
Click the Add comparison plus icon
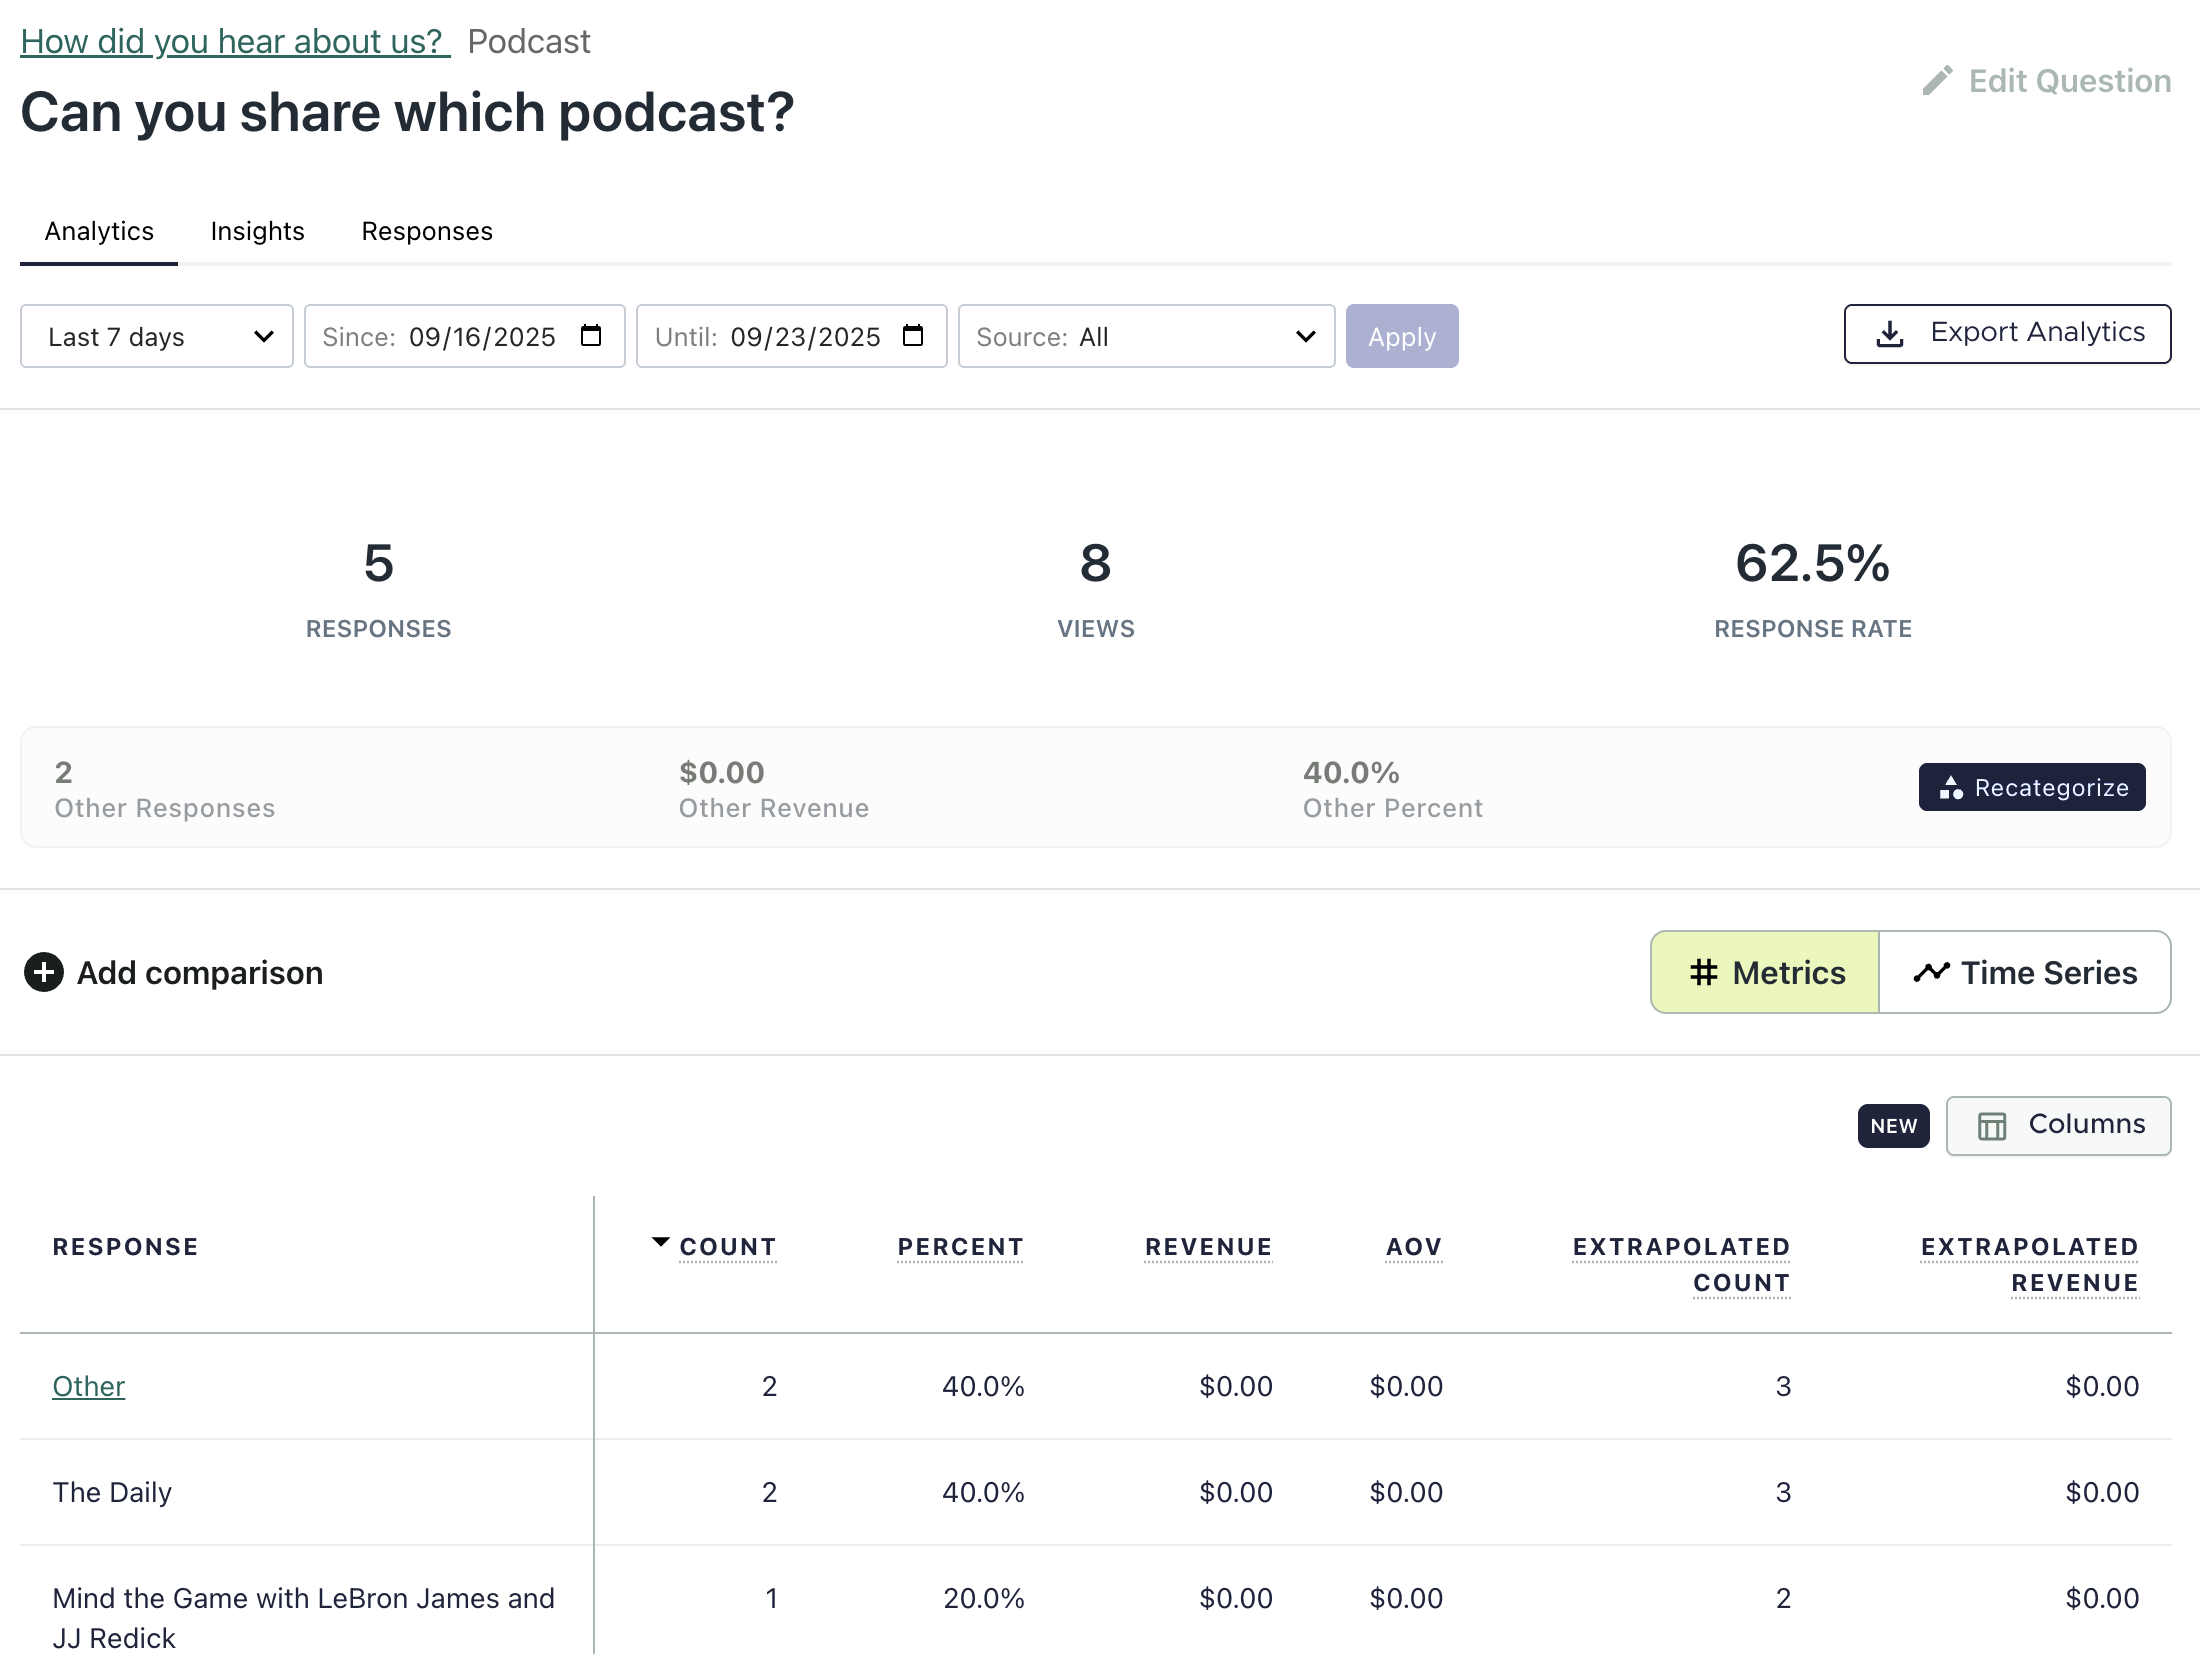[44, 972]
